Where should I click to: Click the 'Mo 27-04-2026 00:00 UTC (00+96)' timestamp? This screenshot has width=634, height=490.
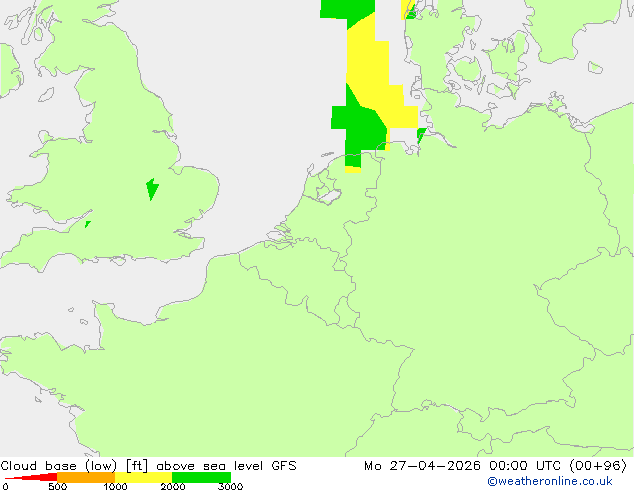pyautogui.click(x=495, y=466)
